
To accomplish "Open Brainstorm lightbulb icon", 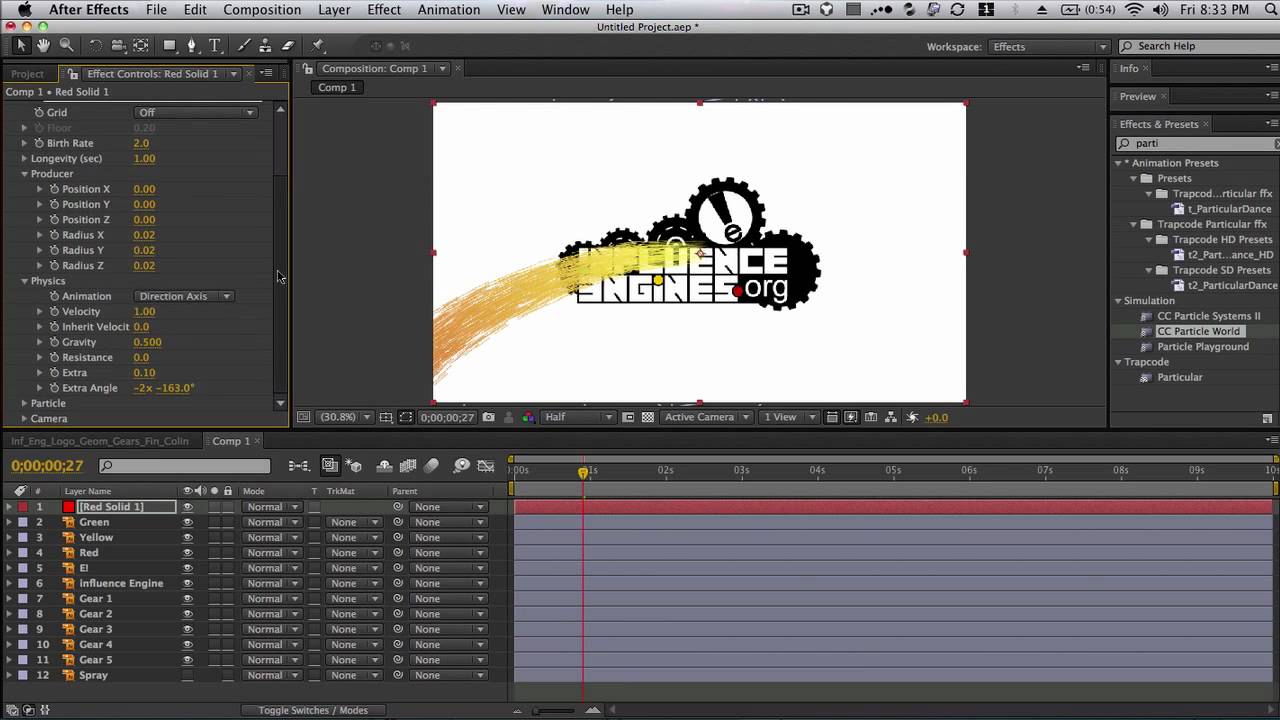I will click(x=462, y=466).
